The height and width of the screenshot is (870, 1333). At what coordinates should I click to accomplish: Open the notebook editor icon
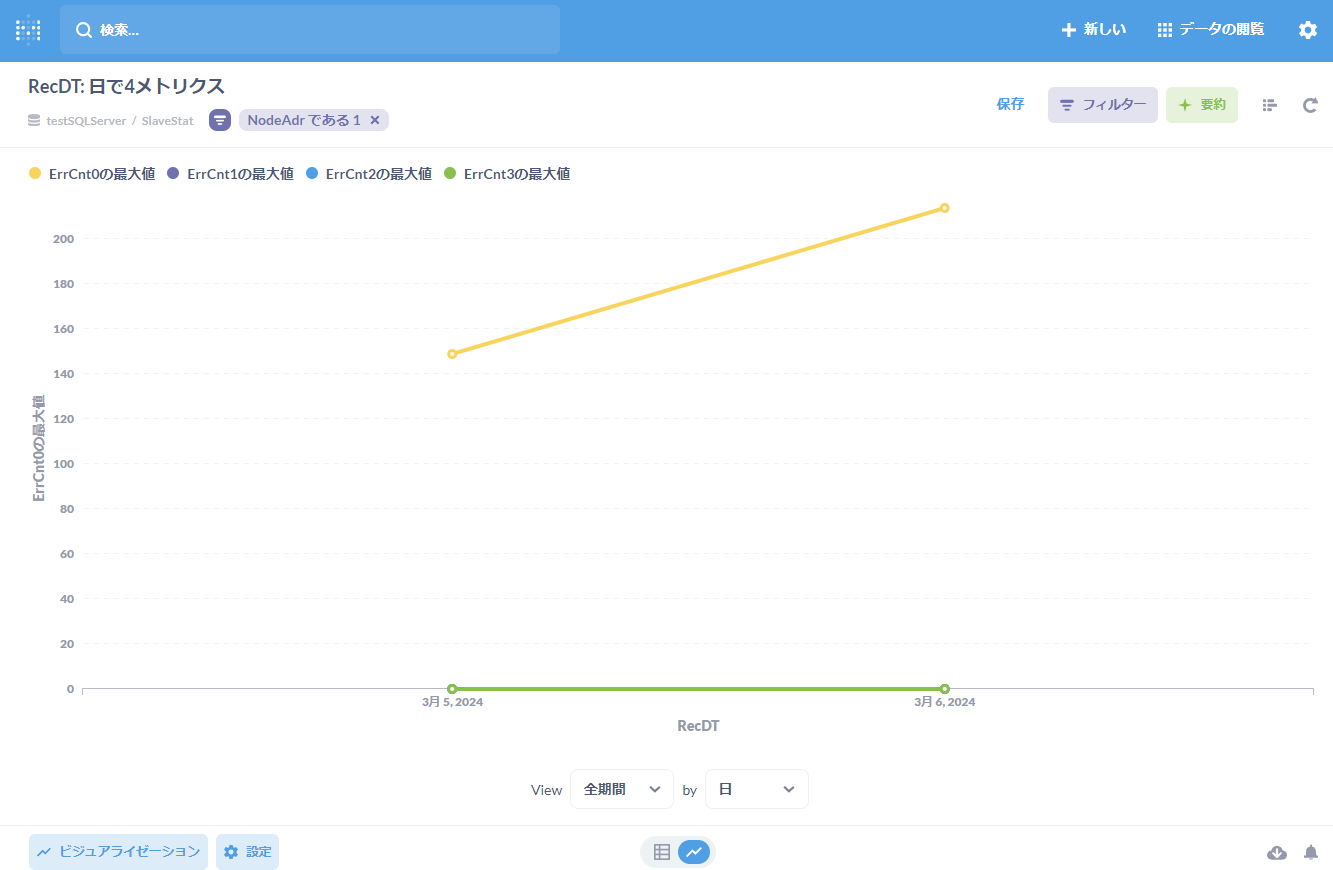(x=1270, y=105)
